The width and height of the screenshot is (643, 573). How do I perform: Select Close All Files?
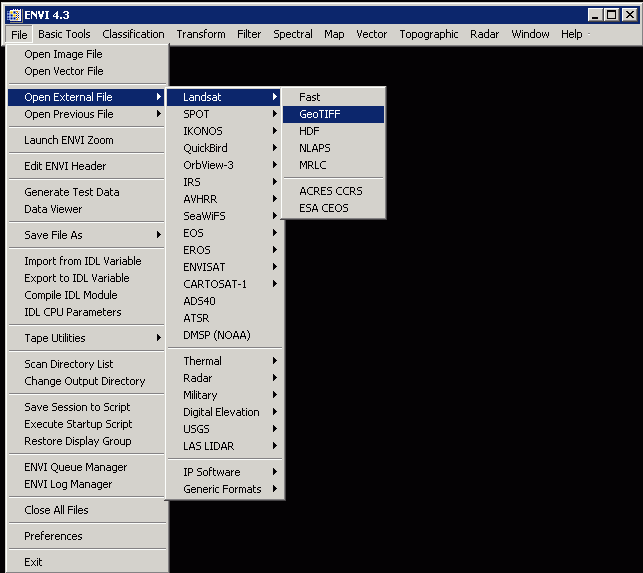point(88,510)
